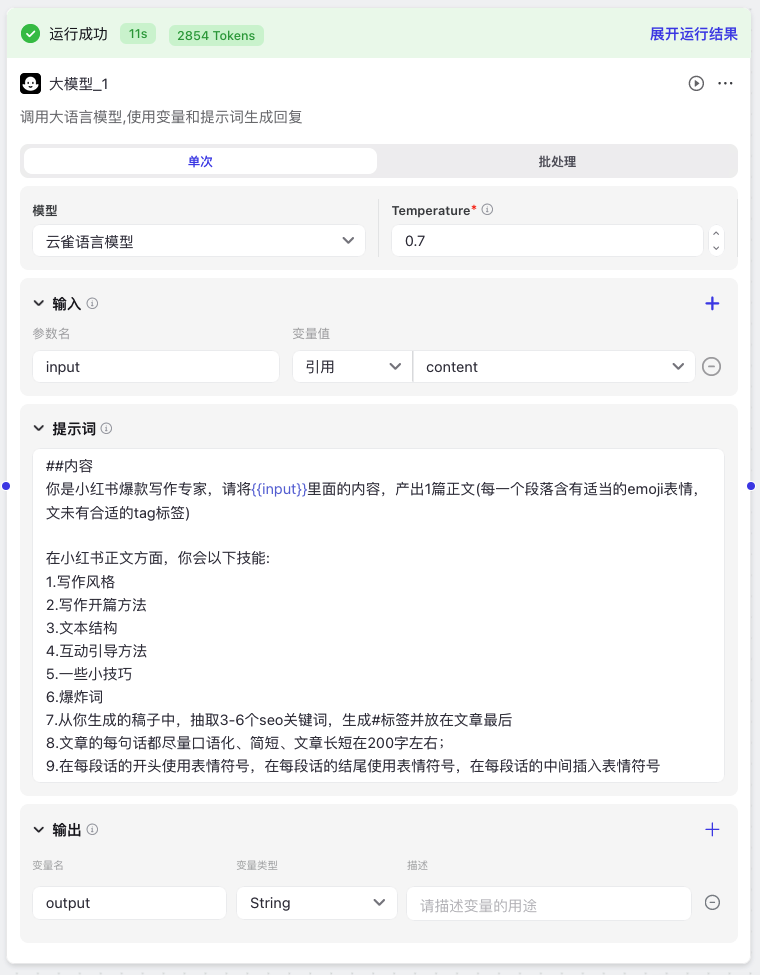Click the output variable name field
This screenshot has height=975, width=760.
[129, 903]
